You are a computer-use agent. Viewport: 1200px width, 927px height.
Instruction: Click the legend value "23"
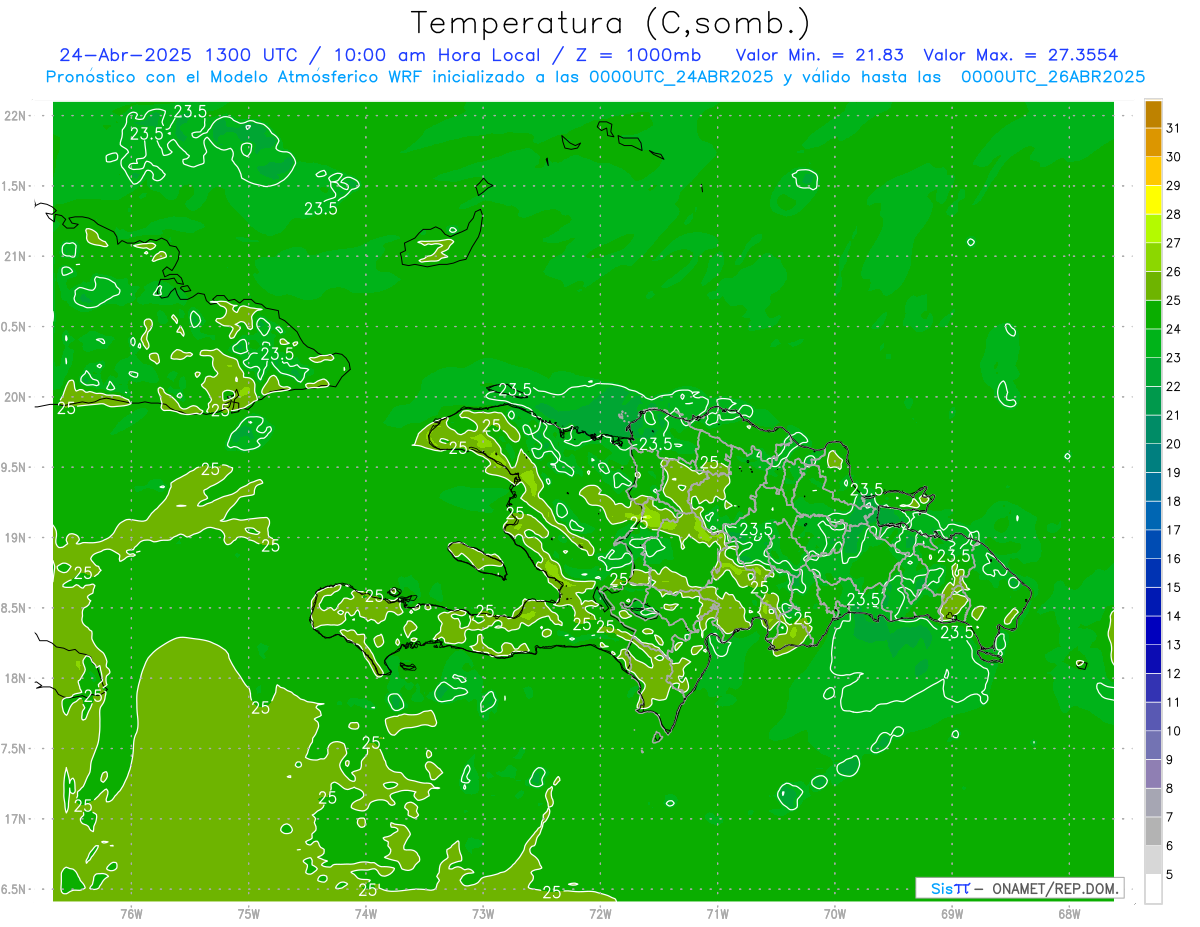[1174, 358]
